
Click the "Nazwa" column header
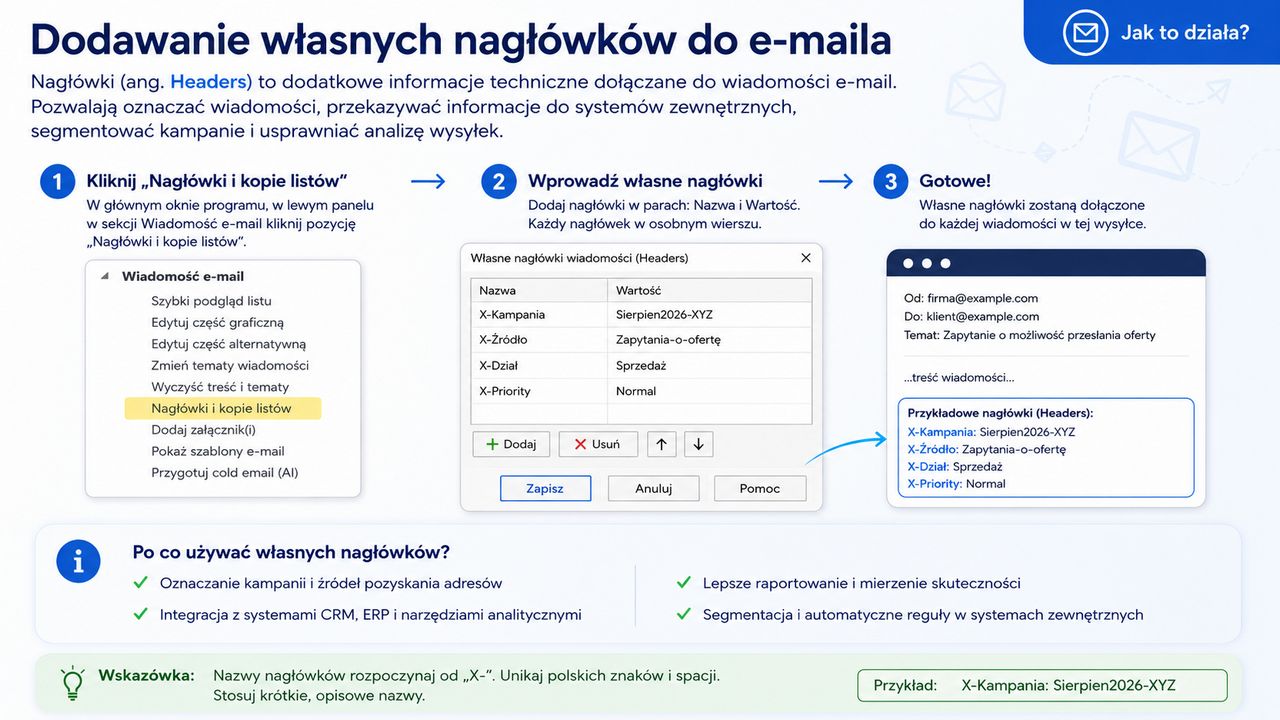click(x=539, y=290)
